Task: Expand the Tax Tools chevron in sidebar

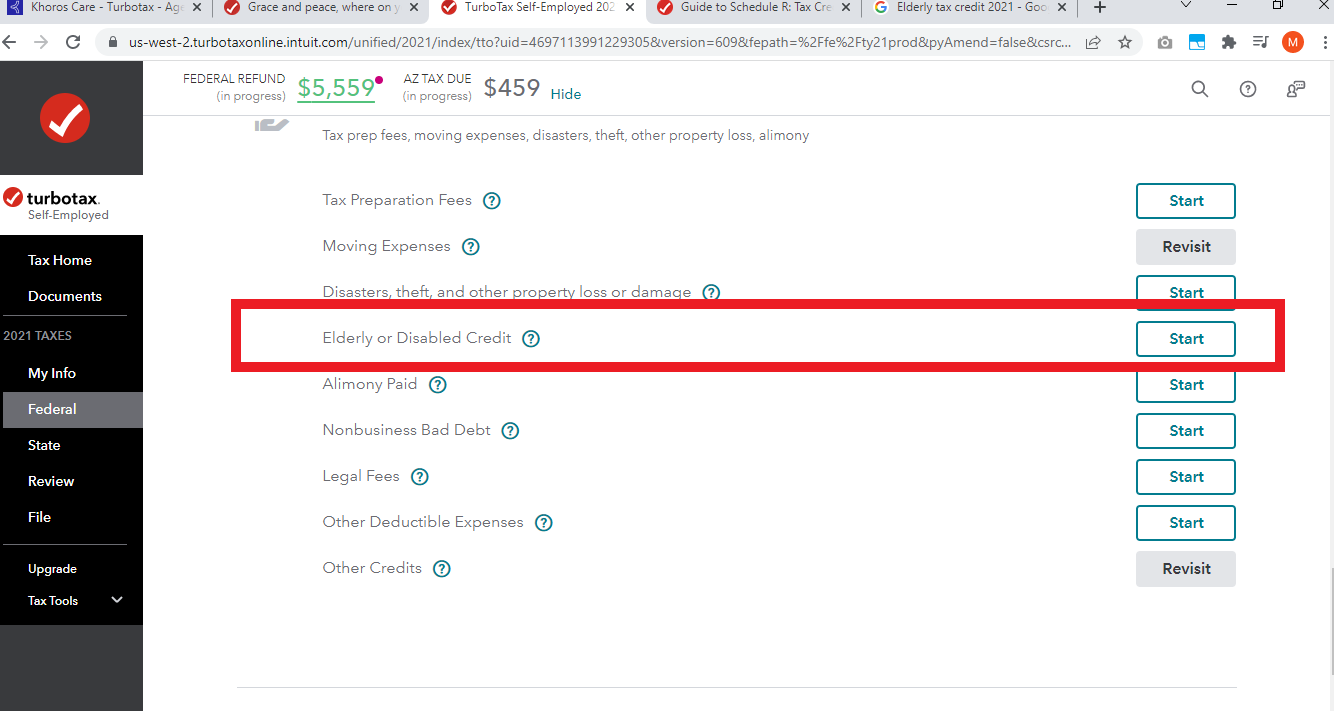Action: coord(117,600)
